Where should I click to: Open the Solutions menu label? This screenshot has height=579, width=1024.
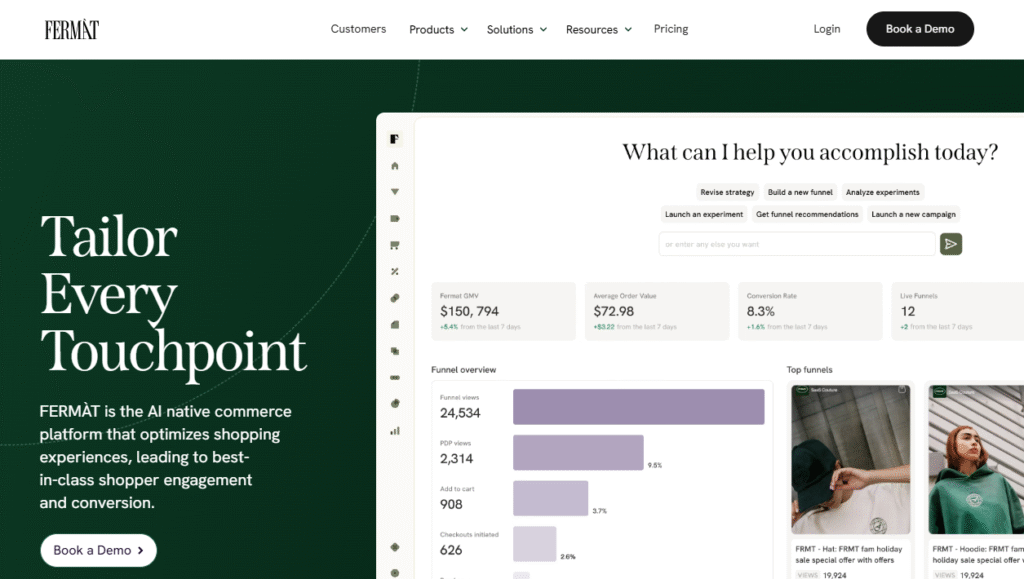[510, 29]
